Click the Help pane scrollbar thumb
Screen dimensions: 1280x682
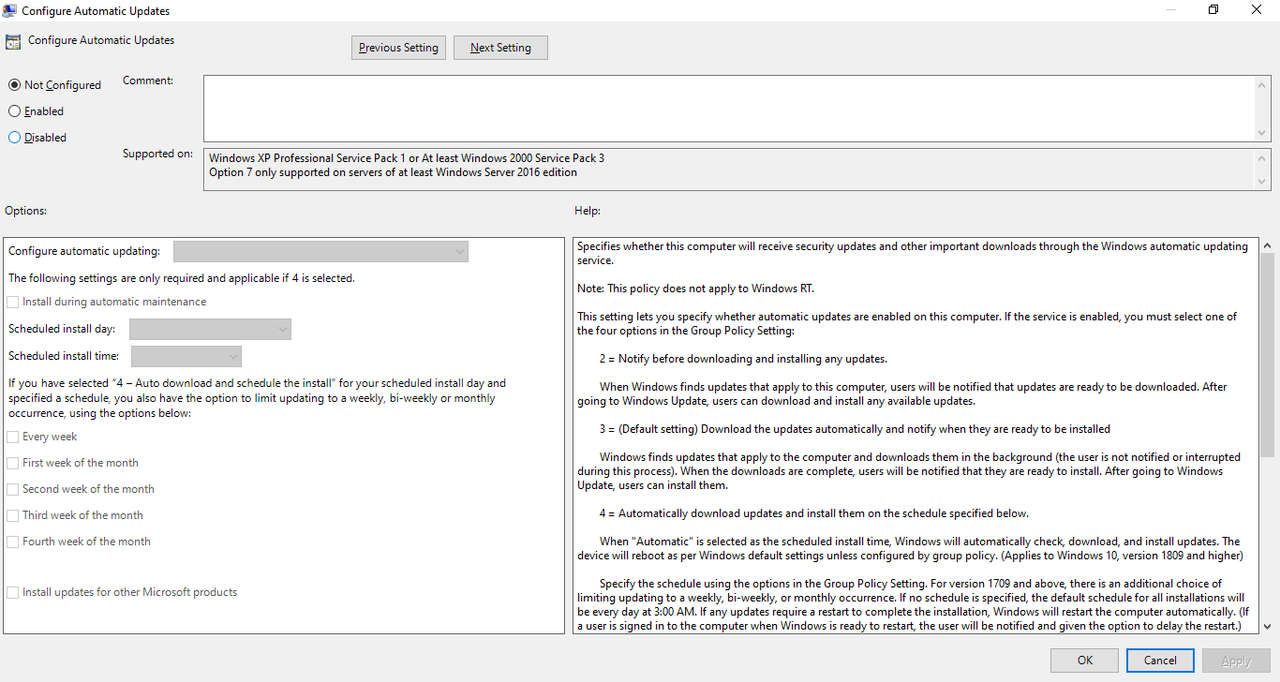(x=1267, y=354)
